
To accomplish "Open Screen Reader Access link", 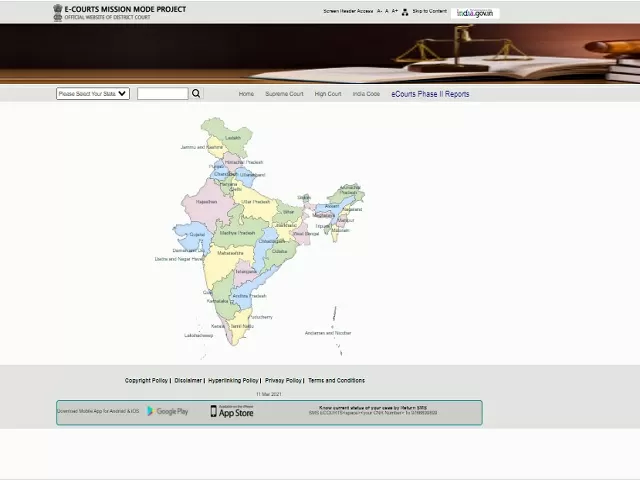I will [348, 11].
